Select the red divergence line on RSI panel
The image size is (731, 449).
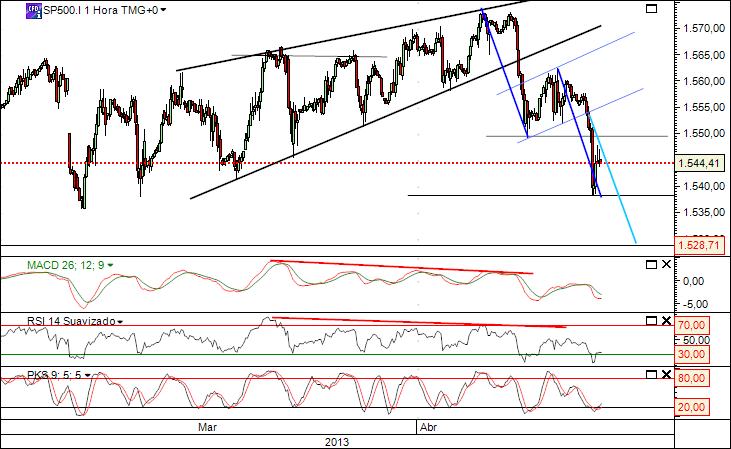pyautogui.click(x=420, y=323)
